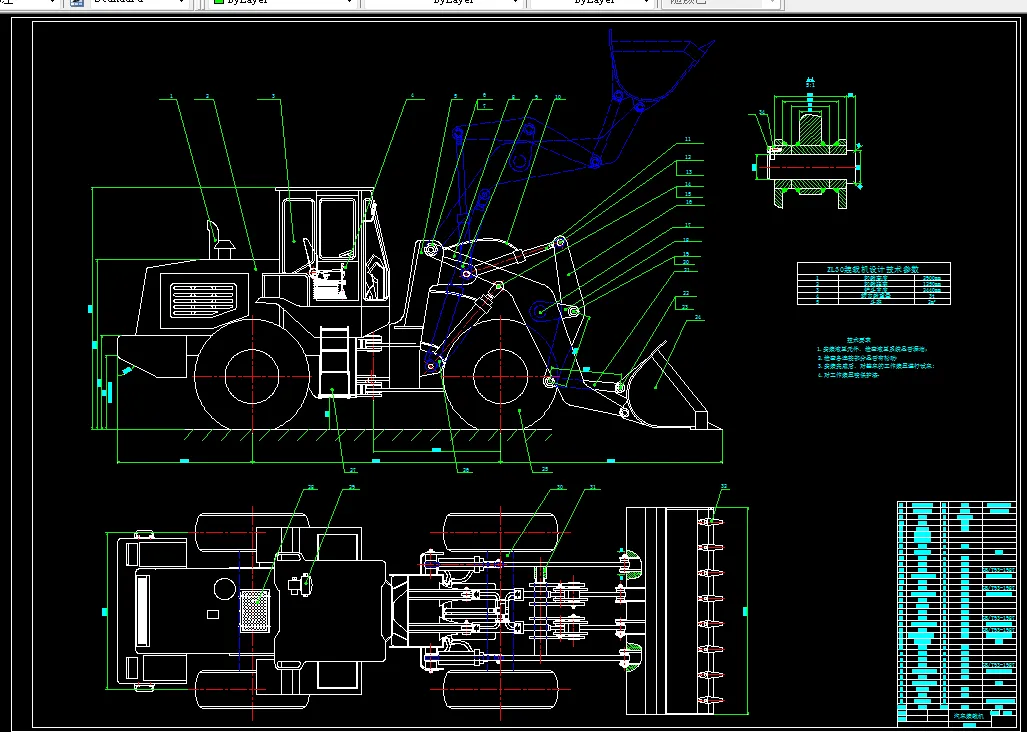Select part callout number 1
This screenshot has width=1027, height=732.
coord(171,96)
